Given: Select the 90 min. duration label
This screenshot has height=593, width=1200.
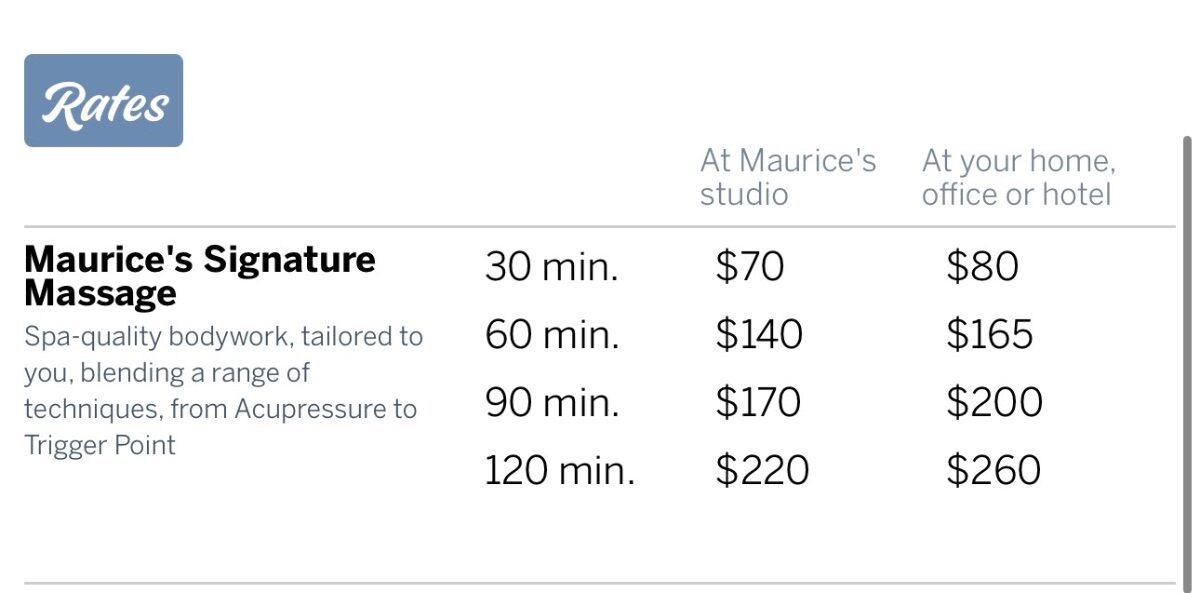Looking at the screenshot, I should (551, 403).
